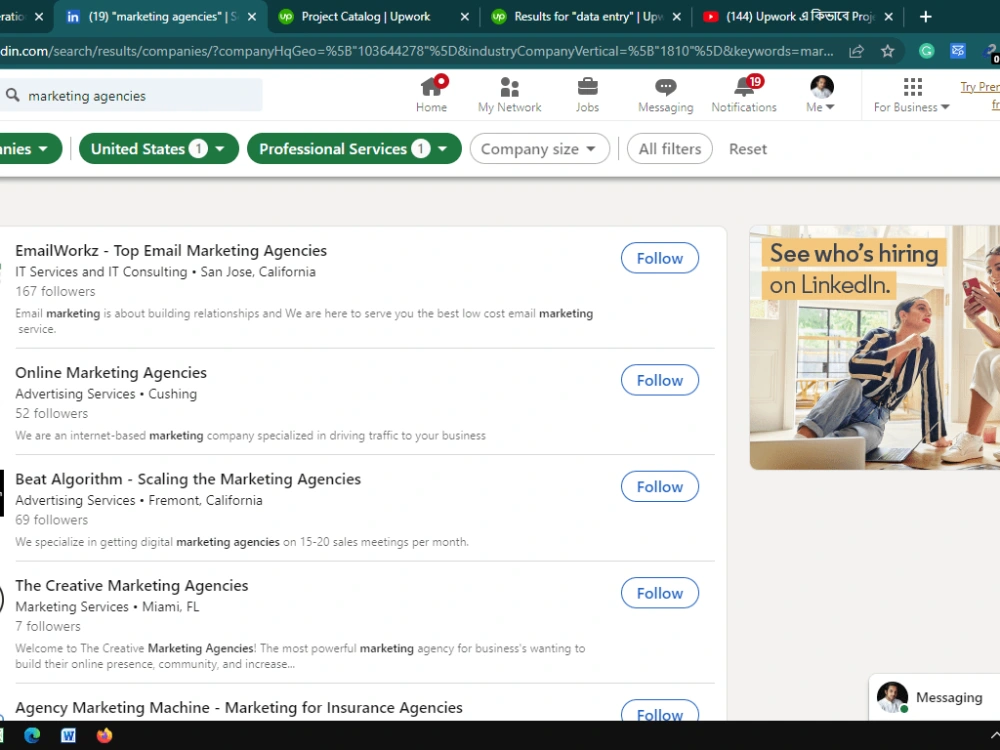Screen dimensions: 1000x750
Task: Open Microsoft Word from taskbar
Action: pyautogui.click(x=68, y=735)
